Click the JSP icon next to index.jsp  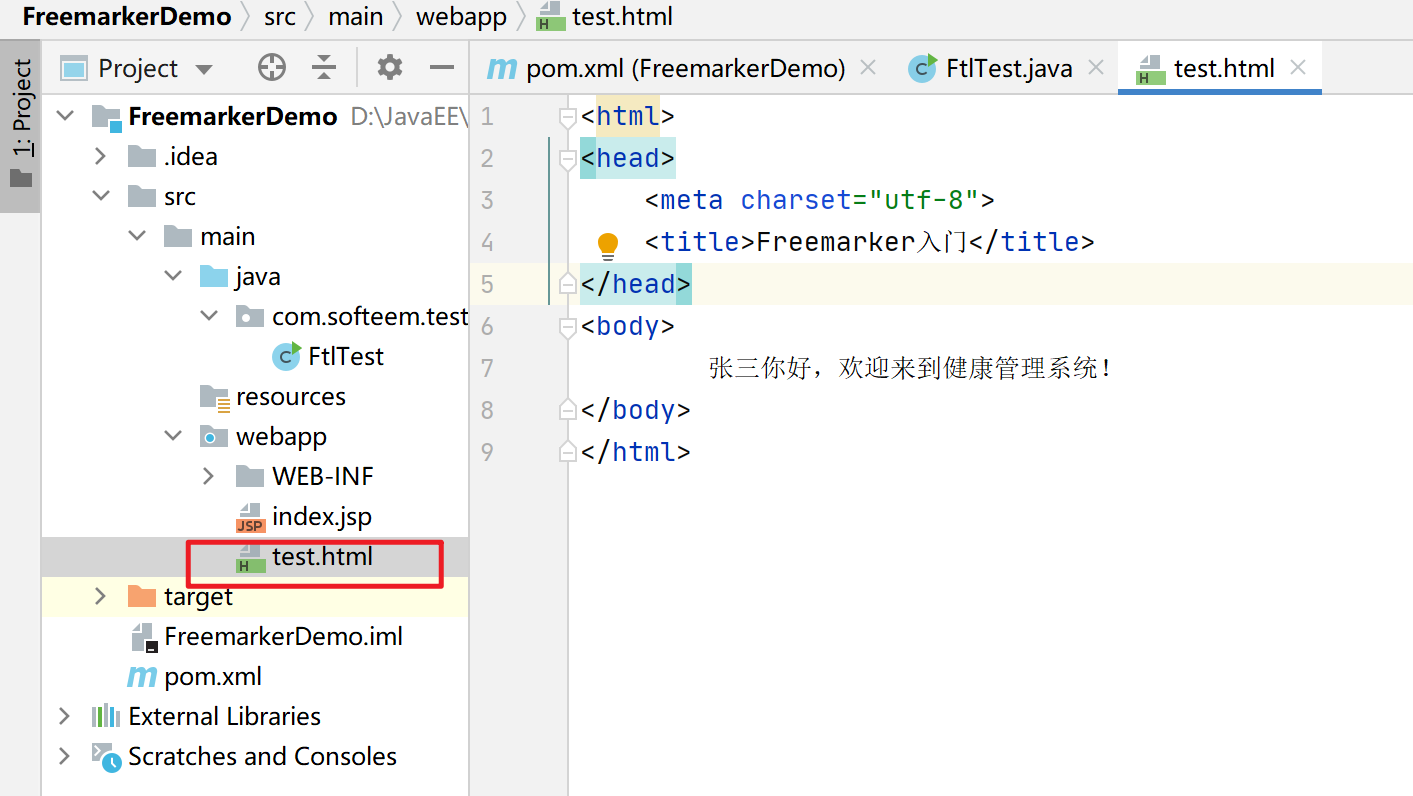249,516
